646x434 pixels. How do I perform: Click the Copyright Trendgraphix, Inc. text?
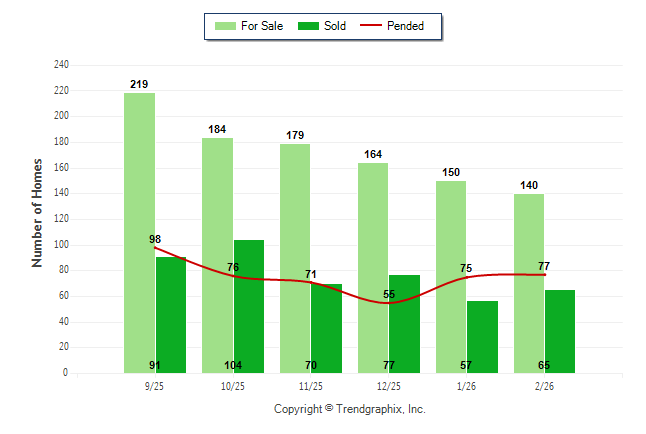(x=350, y=409)
